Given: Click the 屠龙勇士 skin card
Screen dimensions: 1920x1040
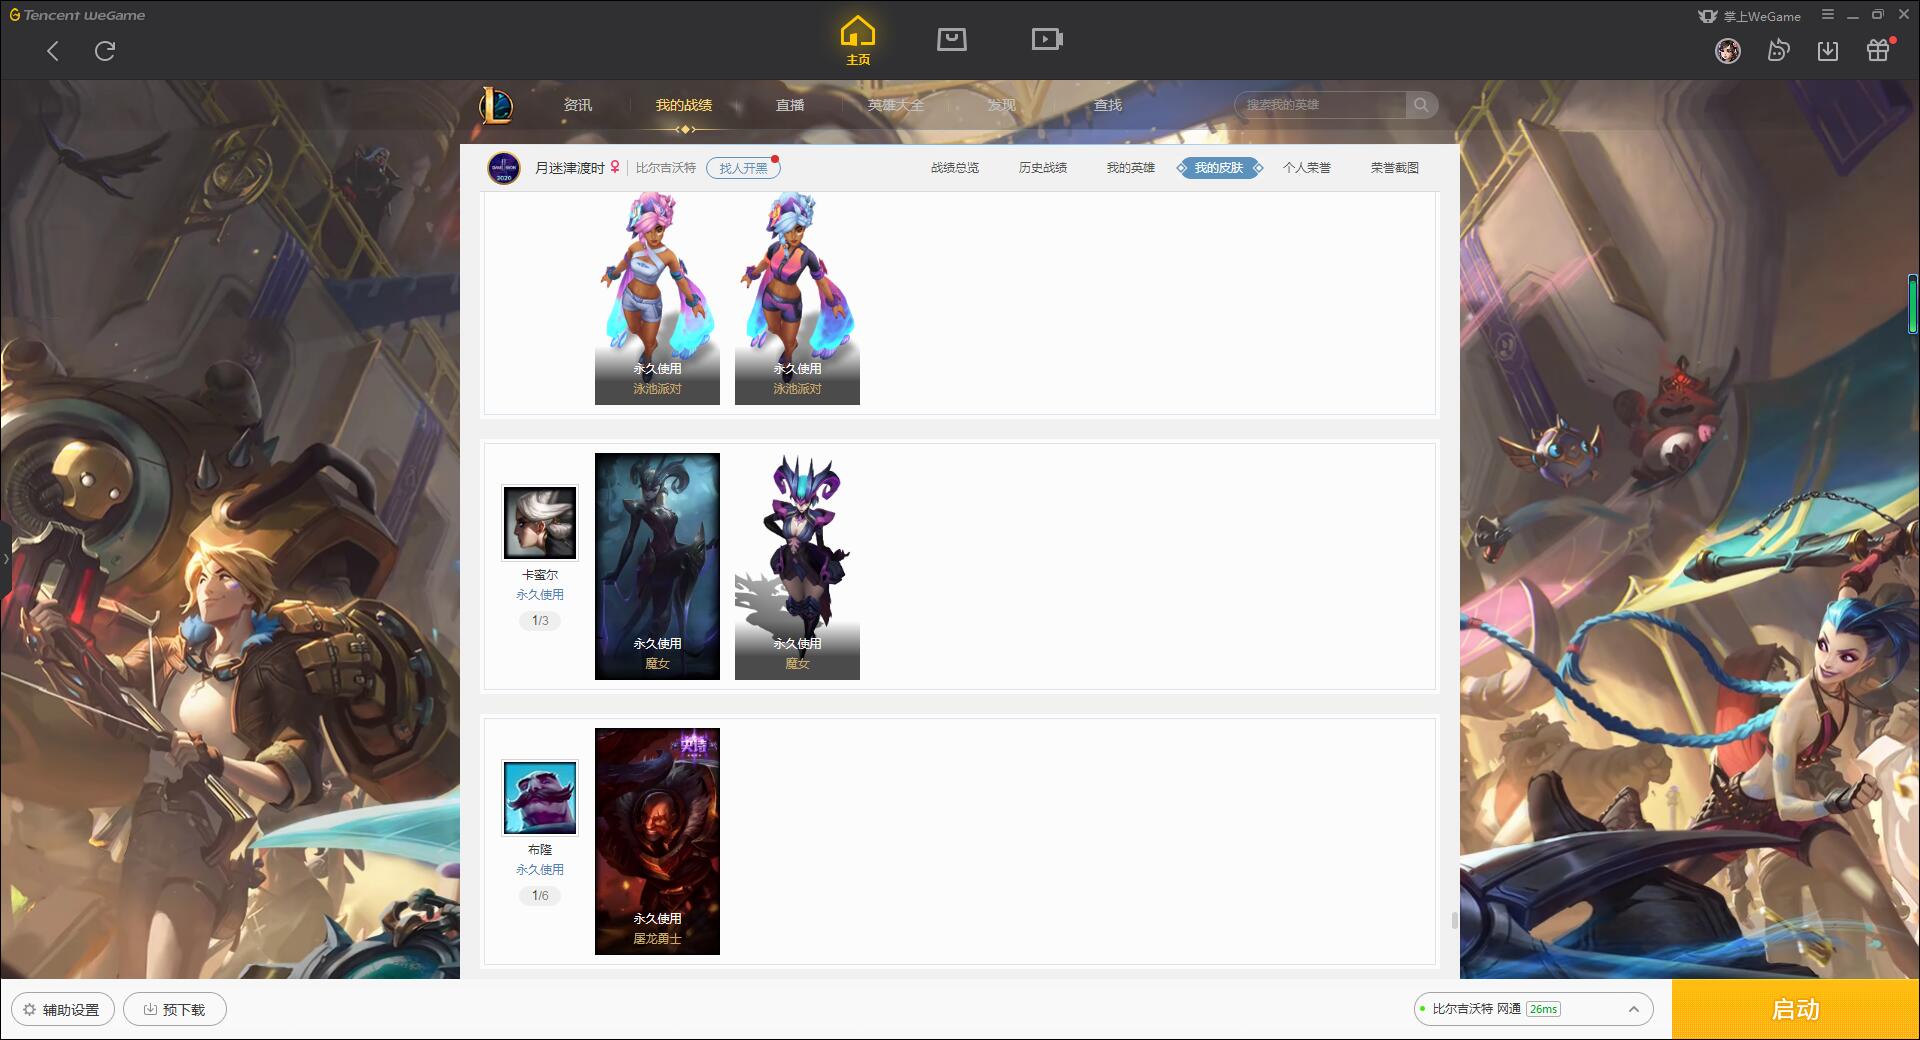Looking at the screenshot, I should 657,841.
